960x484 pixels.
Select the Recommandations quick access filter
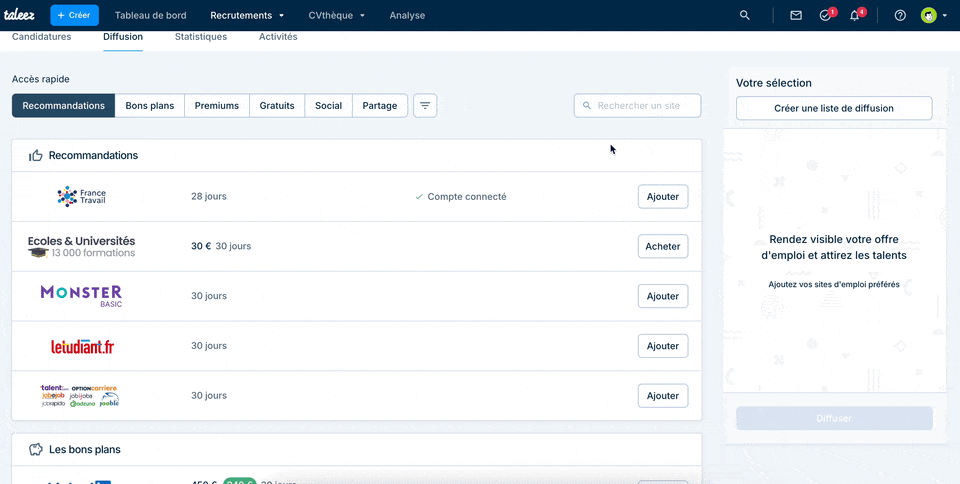pos(64,105)
